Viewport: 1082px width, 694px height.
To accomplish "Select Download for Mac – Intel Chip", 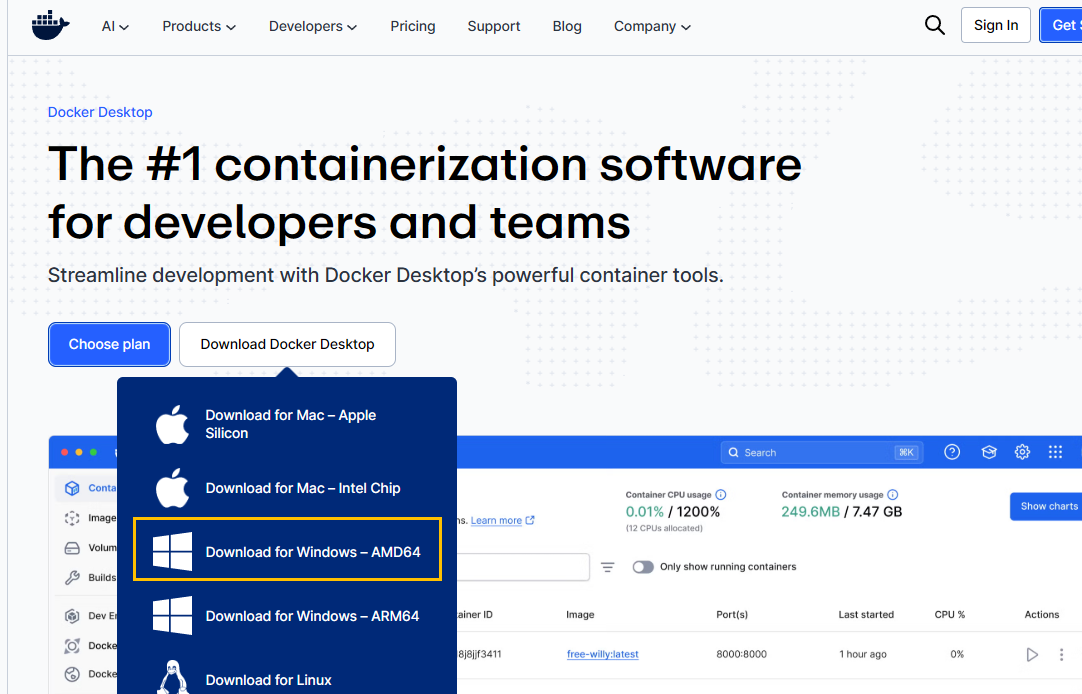I will pos(303,488).
